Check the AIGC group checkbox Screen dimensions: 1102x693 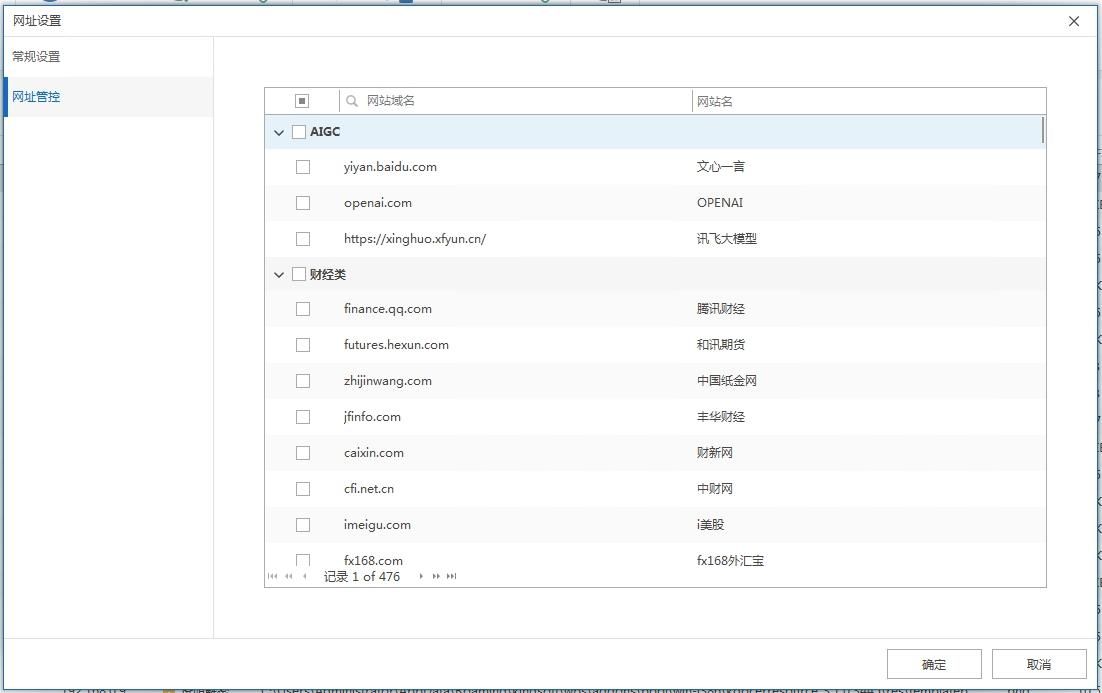click(x=299, y=132)
